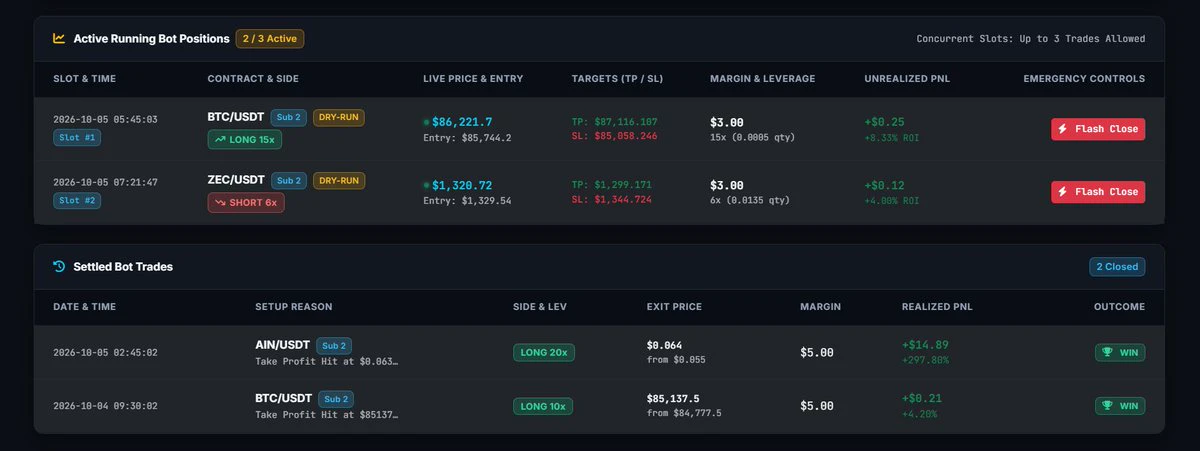Screen dimensions: 1200x451
Task: Flash Close the ZEC/USDT position
Action: (1098, 192)
